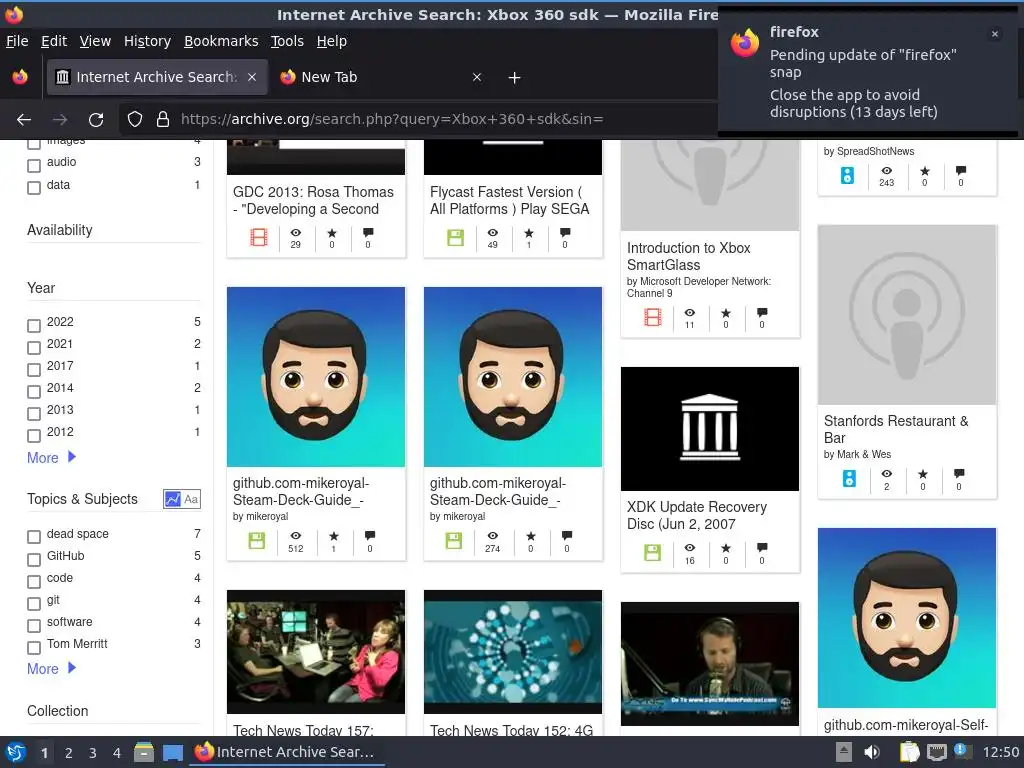Image resolution: width=1024 pixels, height=768 pixels.
Task: Open the History menu
Action: [147, 41]
